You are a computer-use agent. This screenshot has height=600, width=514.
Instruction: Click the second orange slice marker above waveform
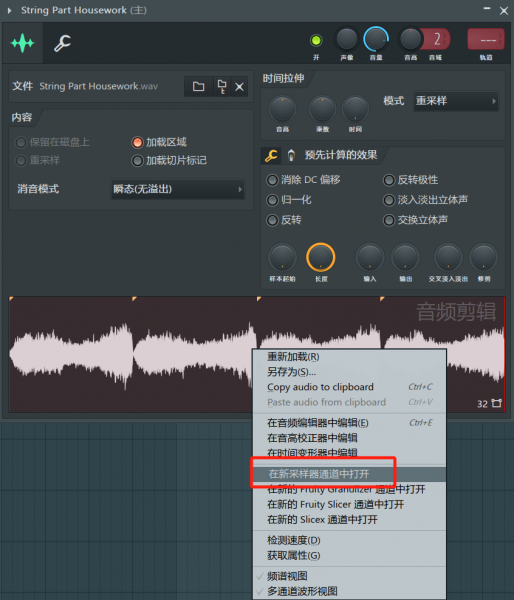click(x=134, y=299)
